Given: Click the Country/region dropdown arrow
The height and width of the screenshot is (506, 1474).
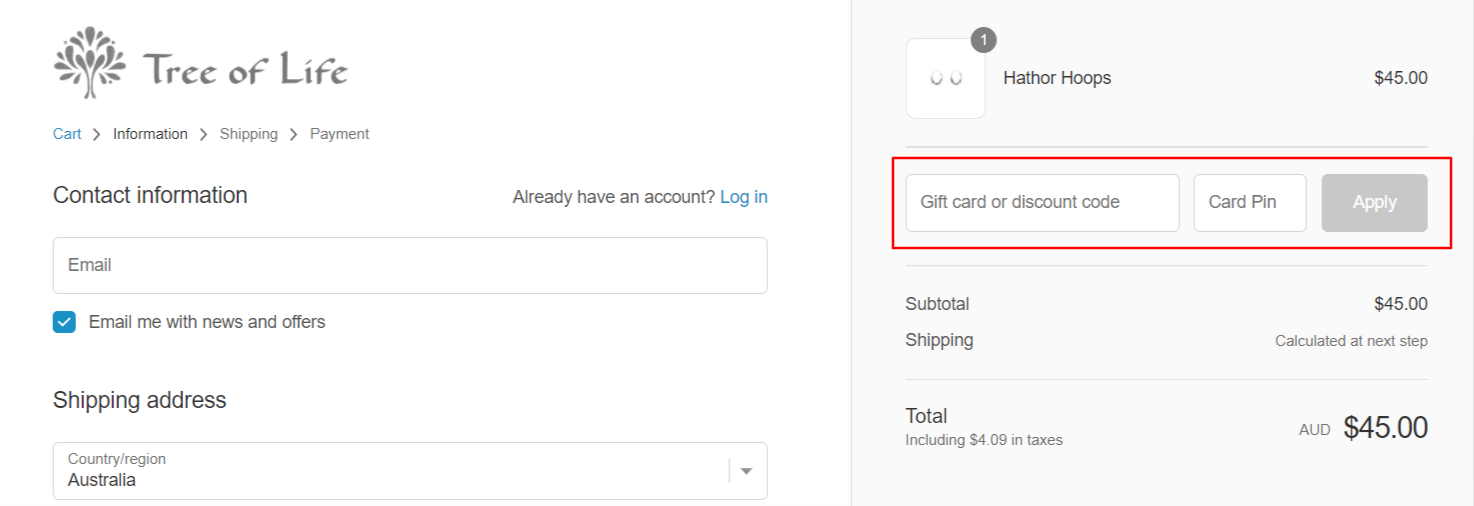Looking at the screenshot, I should coord(746,471).
